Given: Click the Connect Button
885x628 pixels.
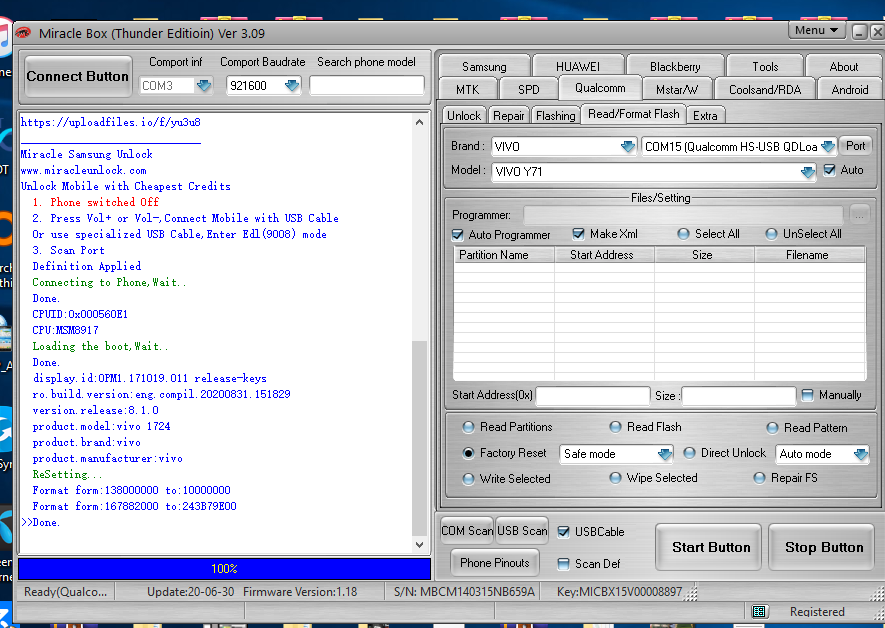Looking at the screenshot, I should 78,76.
